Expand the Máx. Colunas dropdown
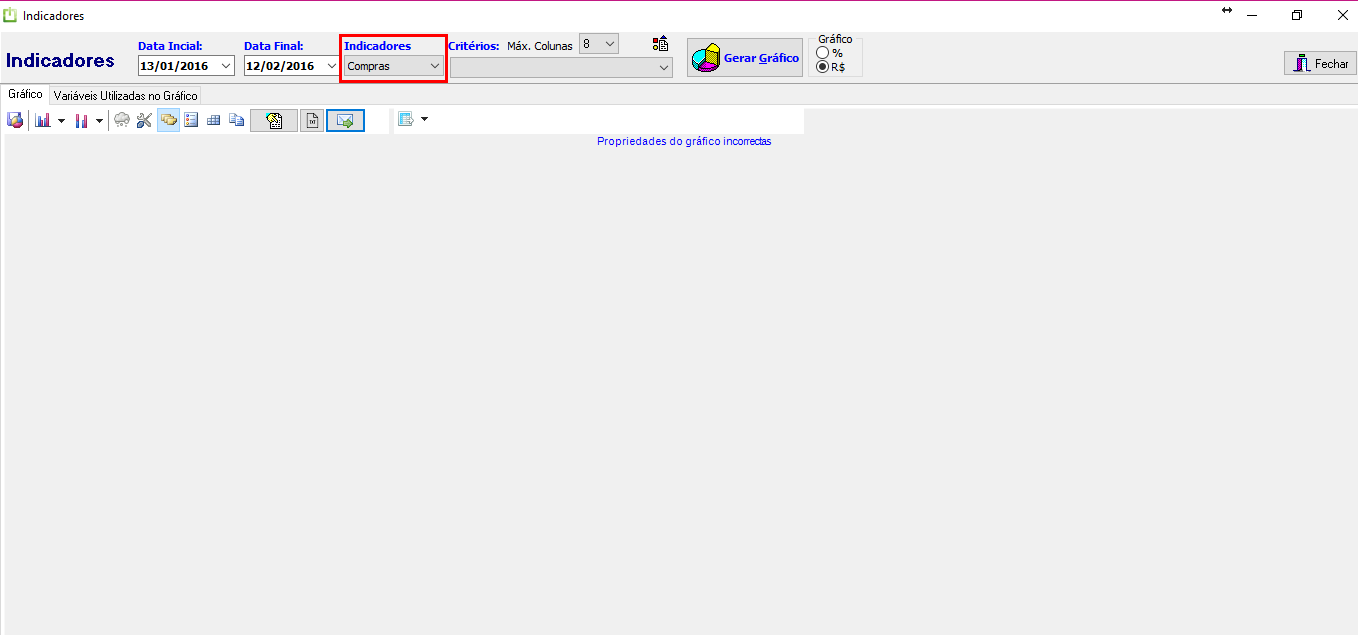 coord(609,44)
